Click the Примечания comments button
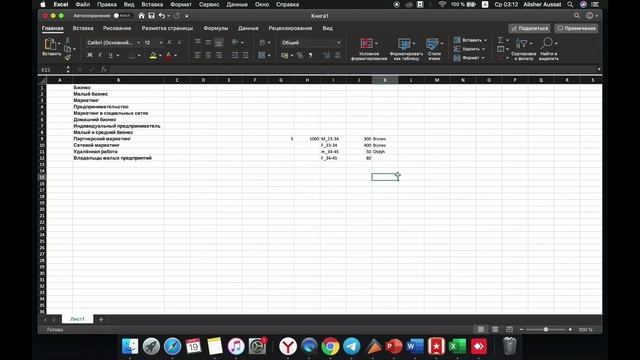The width and height of the screenshot is (640, 360). pyautogui.click(x=576, y=28)
